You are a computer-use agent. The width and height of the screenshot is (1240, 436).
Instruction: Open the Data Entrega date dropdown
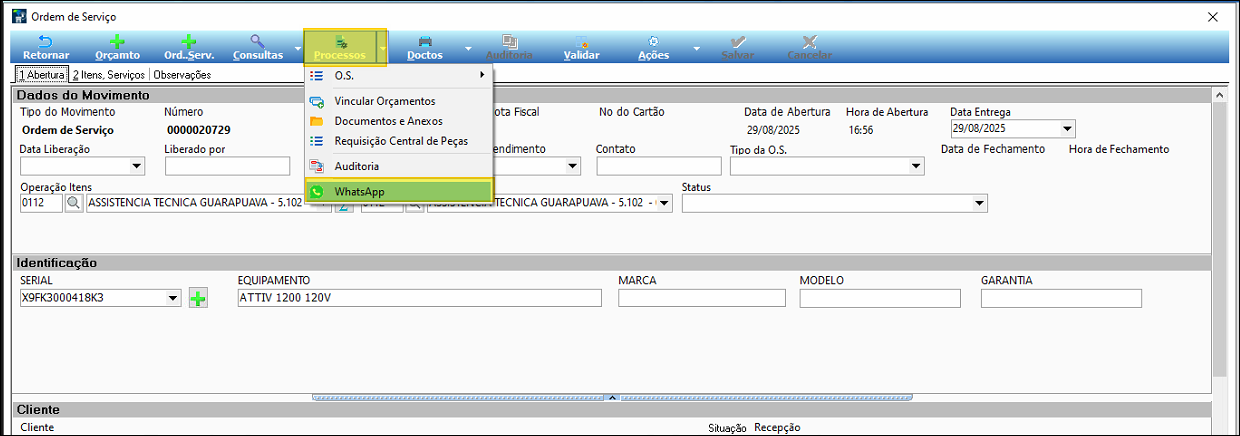pos(1067,129)
